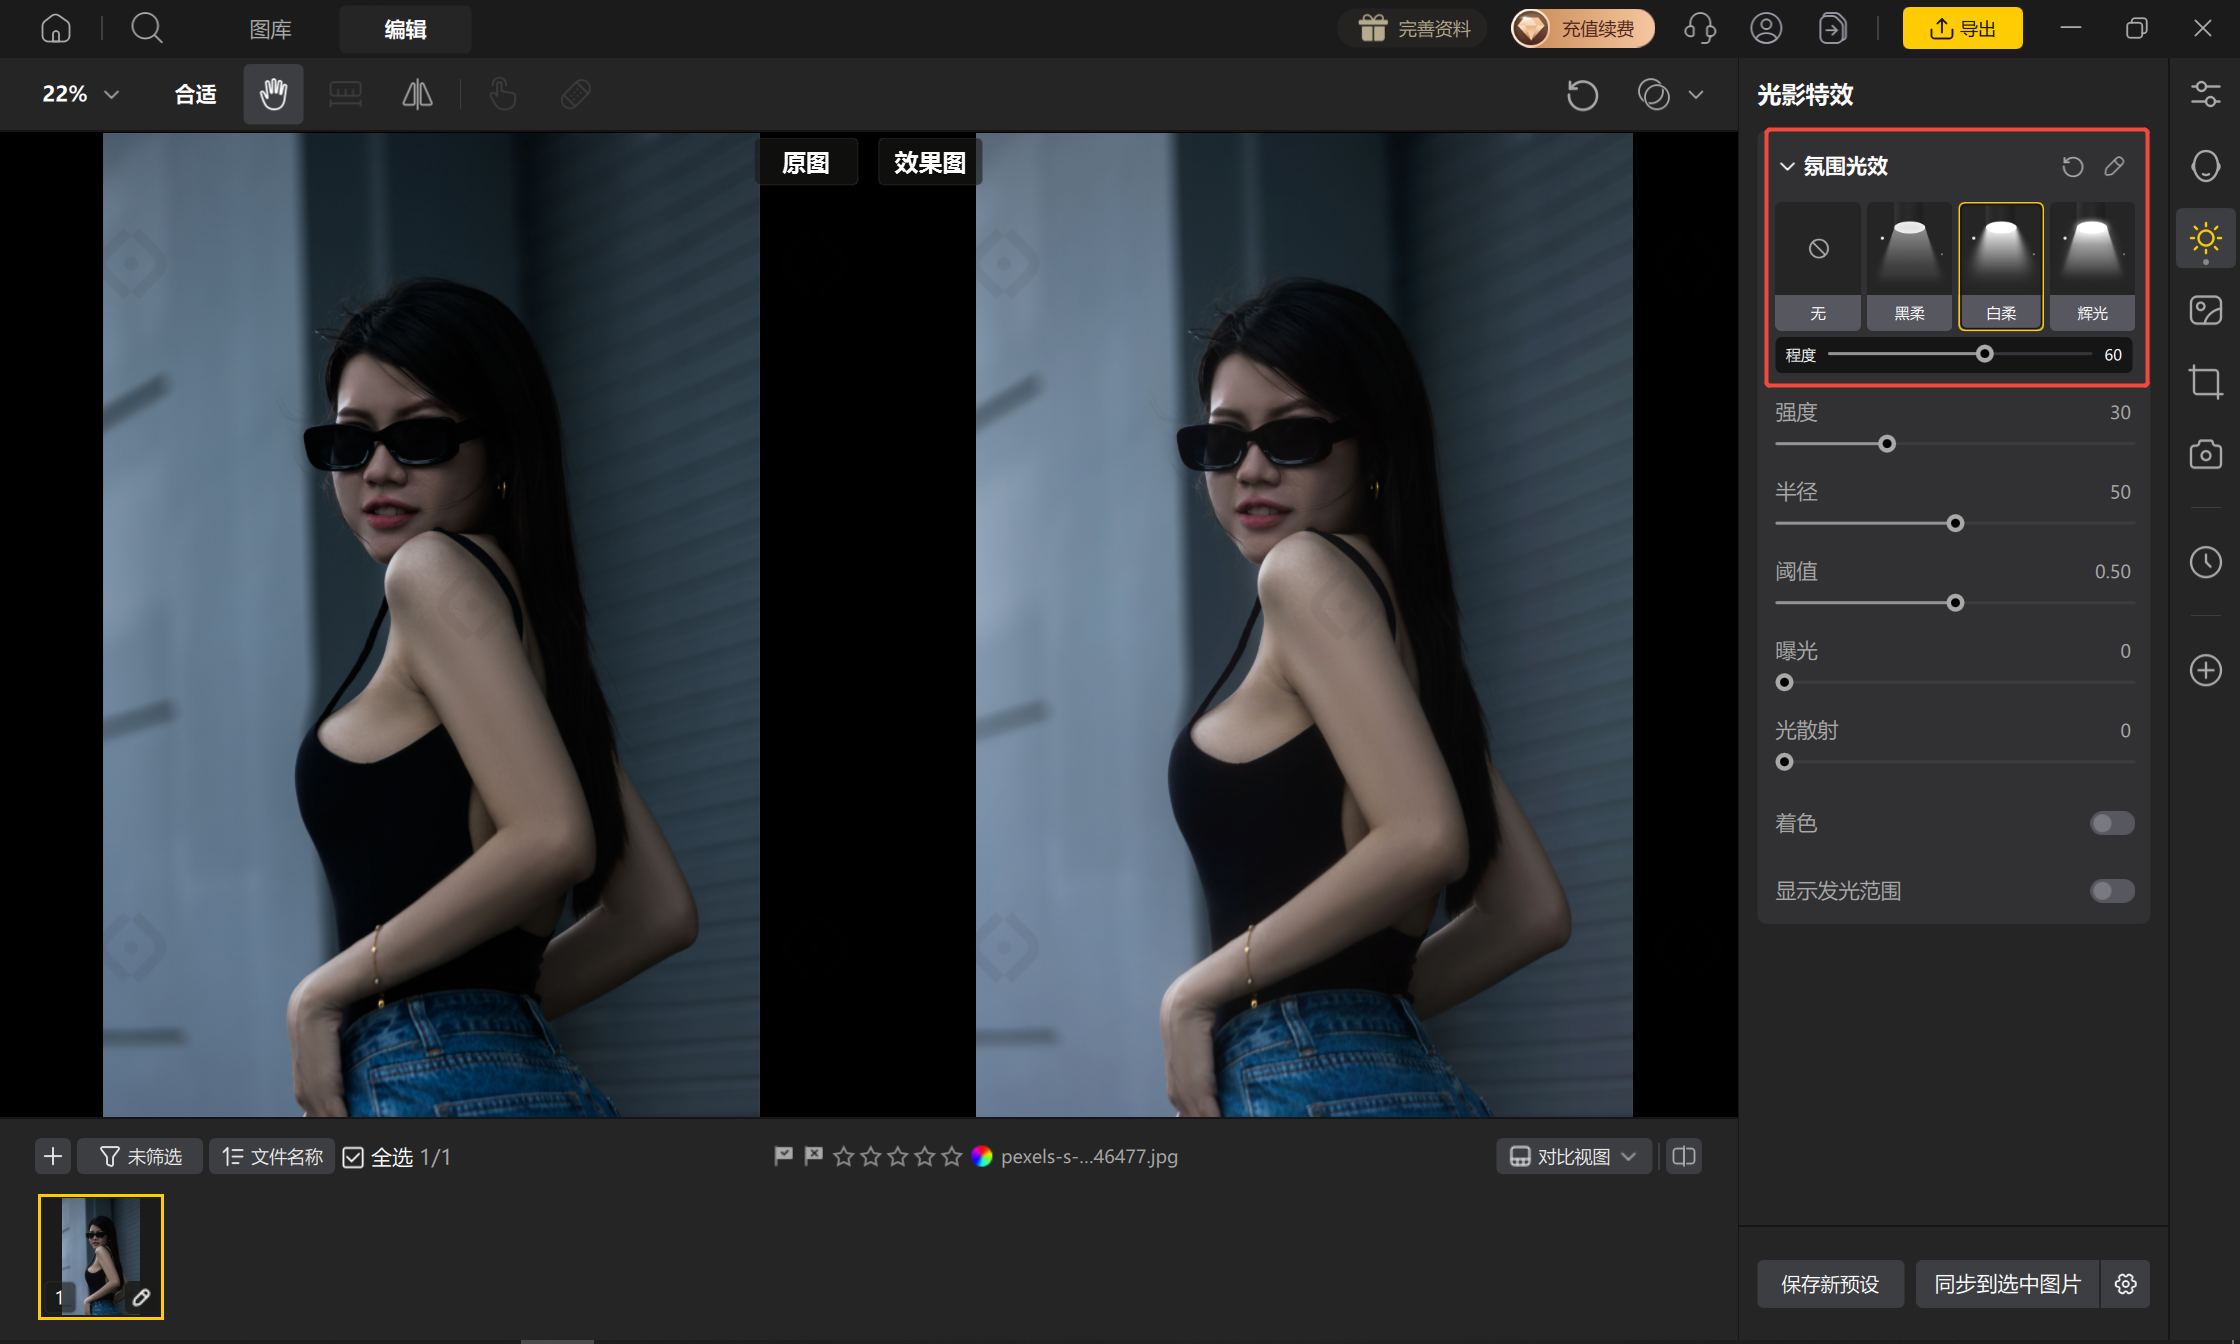Open the 22% zoom dropdown
Image resolution: width=2240 pixels, height=1344 pixels.
coord(80,94)
